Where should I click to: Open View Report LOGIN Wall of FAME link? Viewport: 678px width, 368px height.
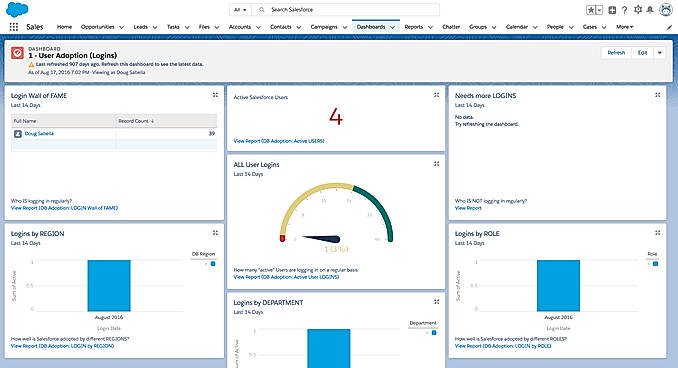coord(64,208)
